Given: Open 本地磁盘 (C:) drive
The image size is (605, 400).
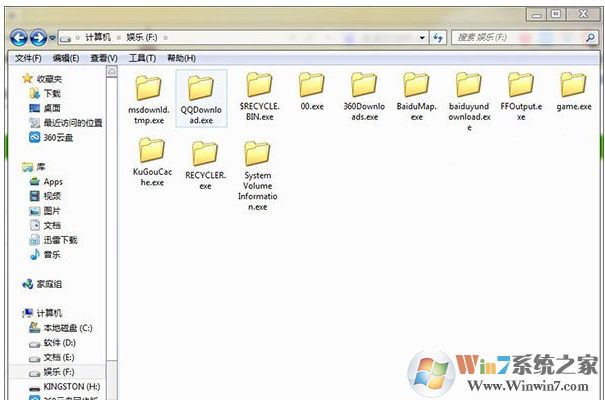Looking at the screenshot, I should click(61, 328).
